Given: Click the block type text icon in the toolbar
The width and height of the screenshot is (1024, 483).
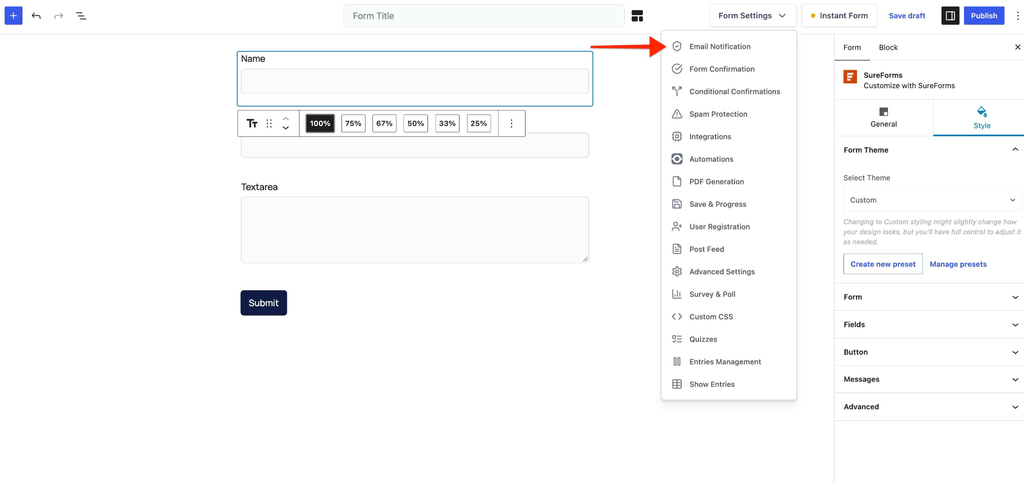Looking at the screenshot, I should point(252,123).
